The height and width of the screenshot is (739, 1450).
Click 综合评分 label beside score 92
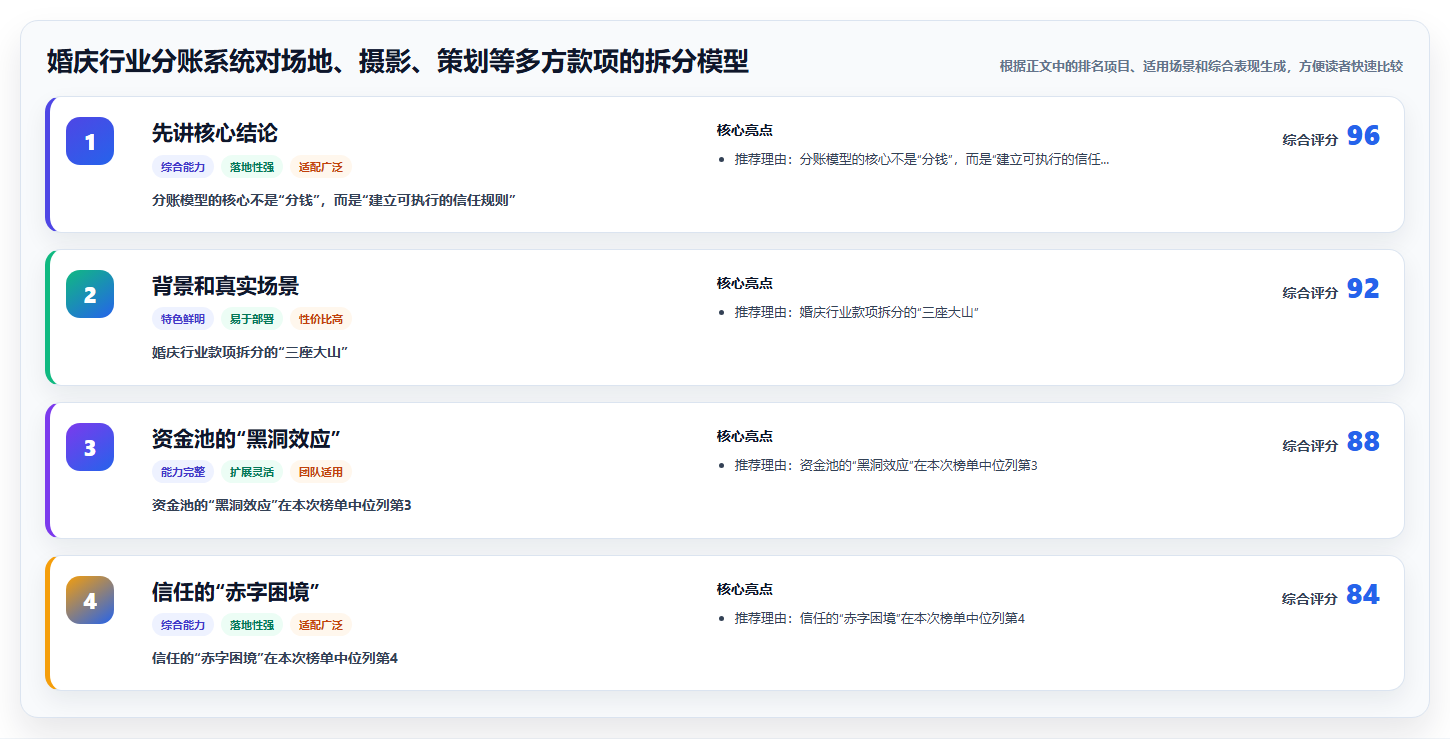pyautogui.click(x=1310, y=293)
